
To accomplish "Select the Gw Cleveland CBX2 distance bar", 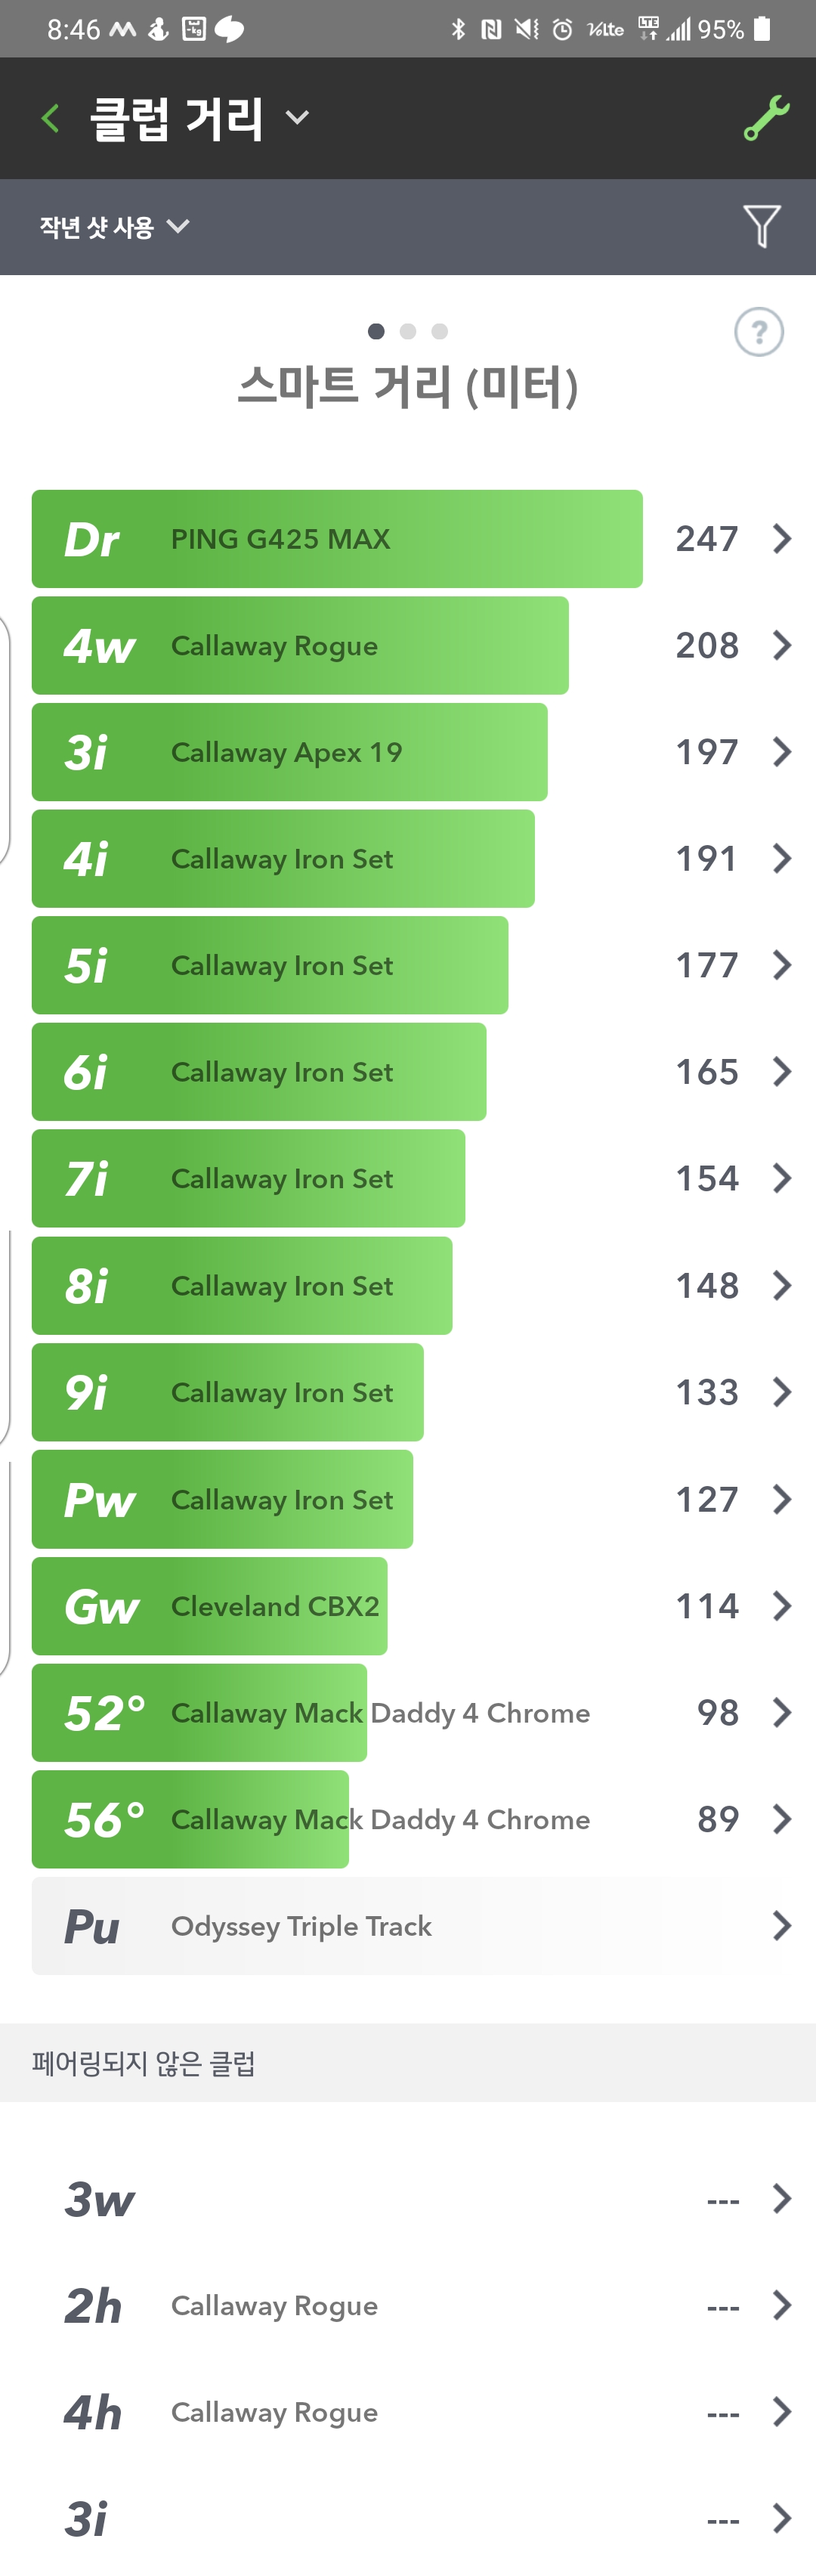I will point(210,1606).
